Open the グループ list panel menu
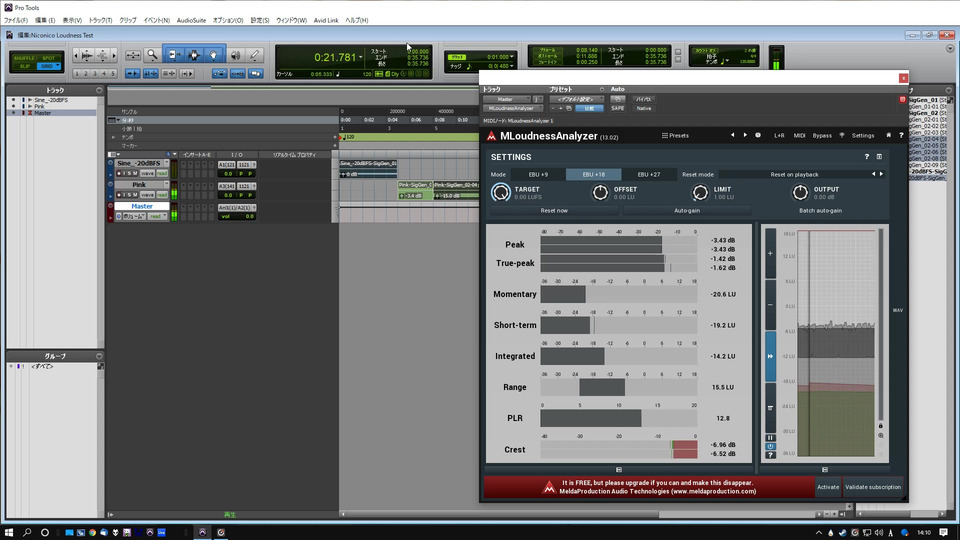This screenshot has height=540, width=960. tap(99, 356)
